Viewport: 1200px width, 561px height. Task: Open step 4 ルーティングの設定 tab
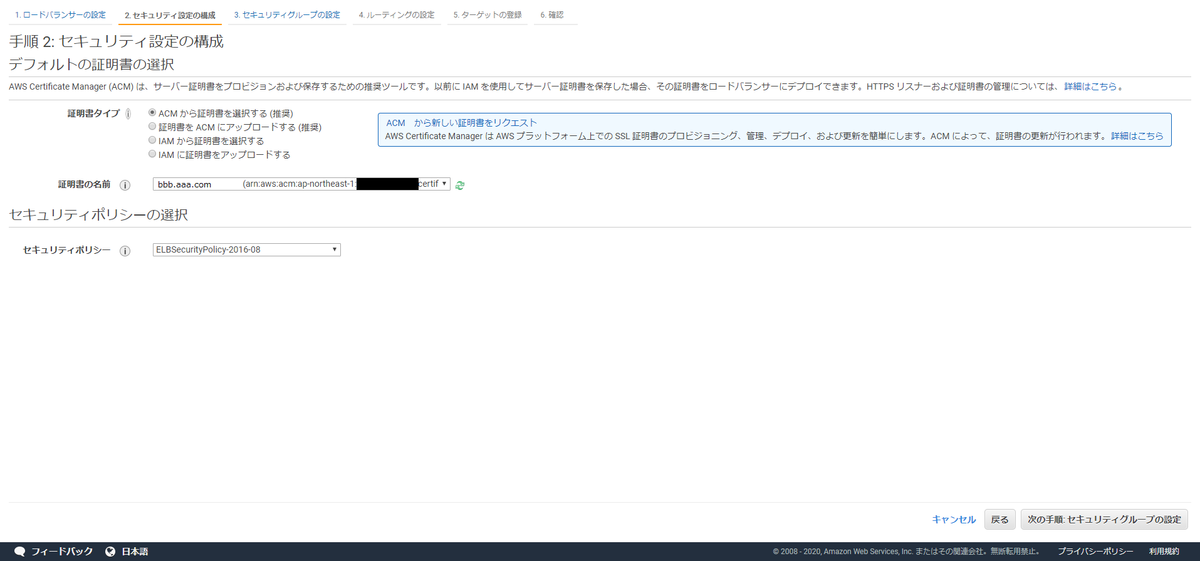(x=396, y=15)
